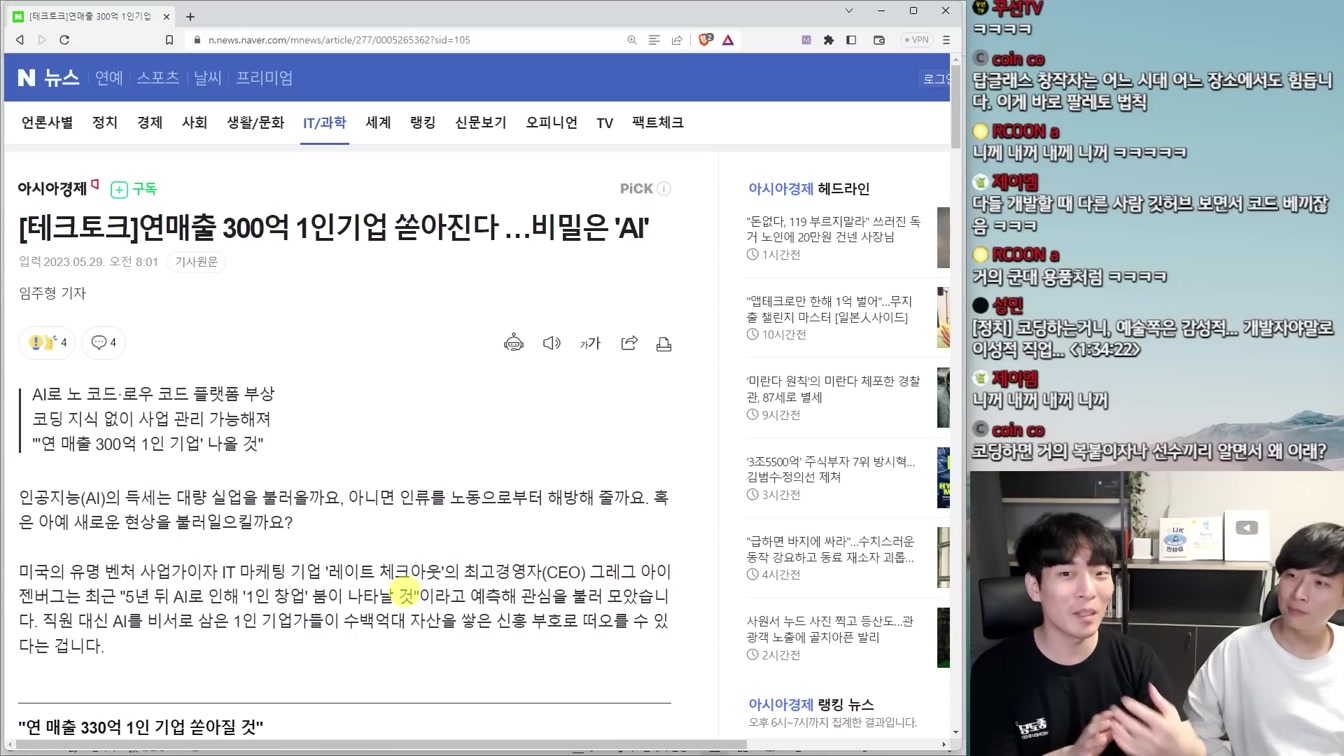The width and height of the screenshot is (1344, 756).
Task: Open the 기사원문 original article link
Action: pos(196,262)
